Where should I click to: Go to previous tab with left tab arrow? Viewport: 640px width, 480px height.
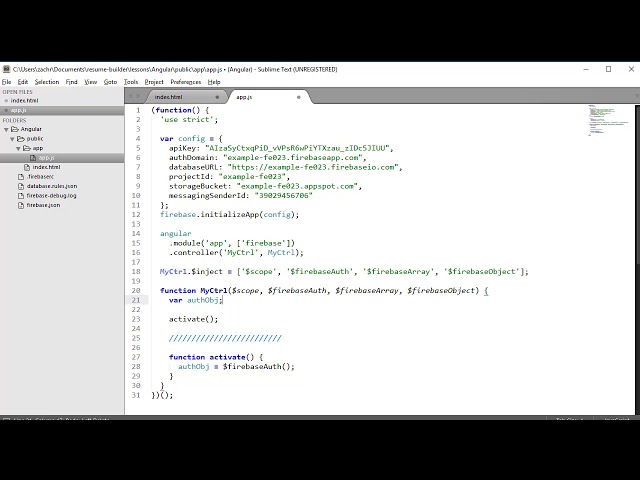coord(131,96)
